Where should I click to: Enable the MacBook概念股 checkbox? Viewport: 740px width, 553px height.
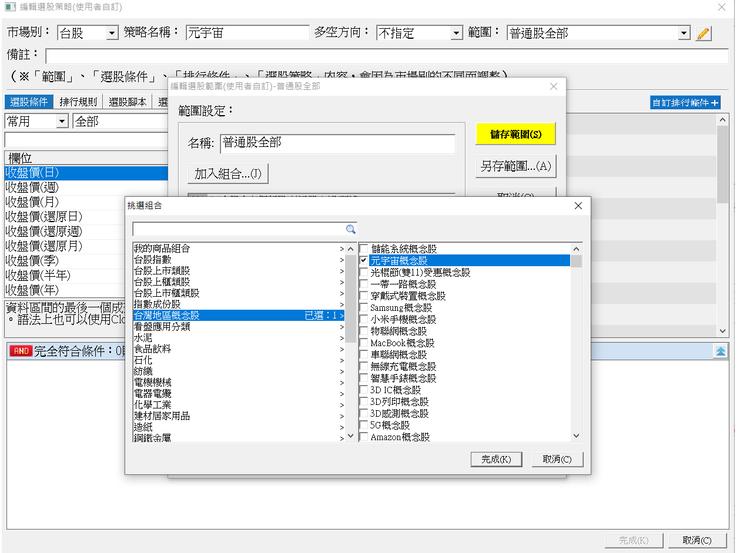[x=364, y=343]
